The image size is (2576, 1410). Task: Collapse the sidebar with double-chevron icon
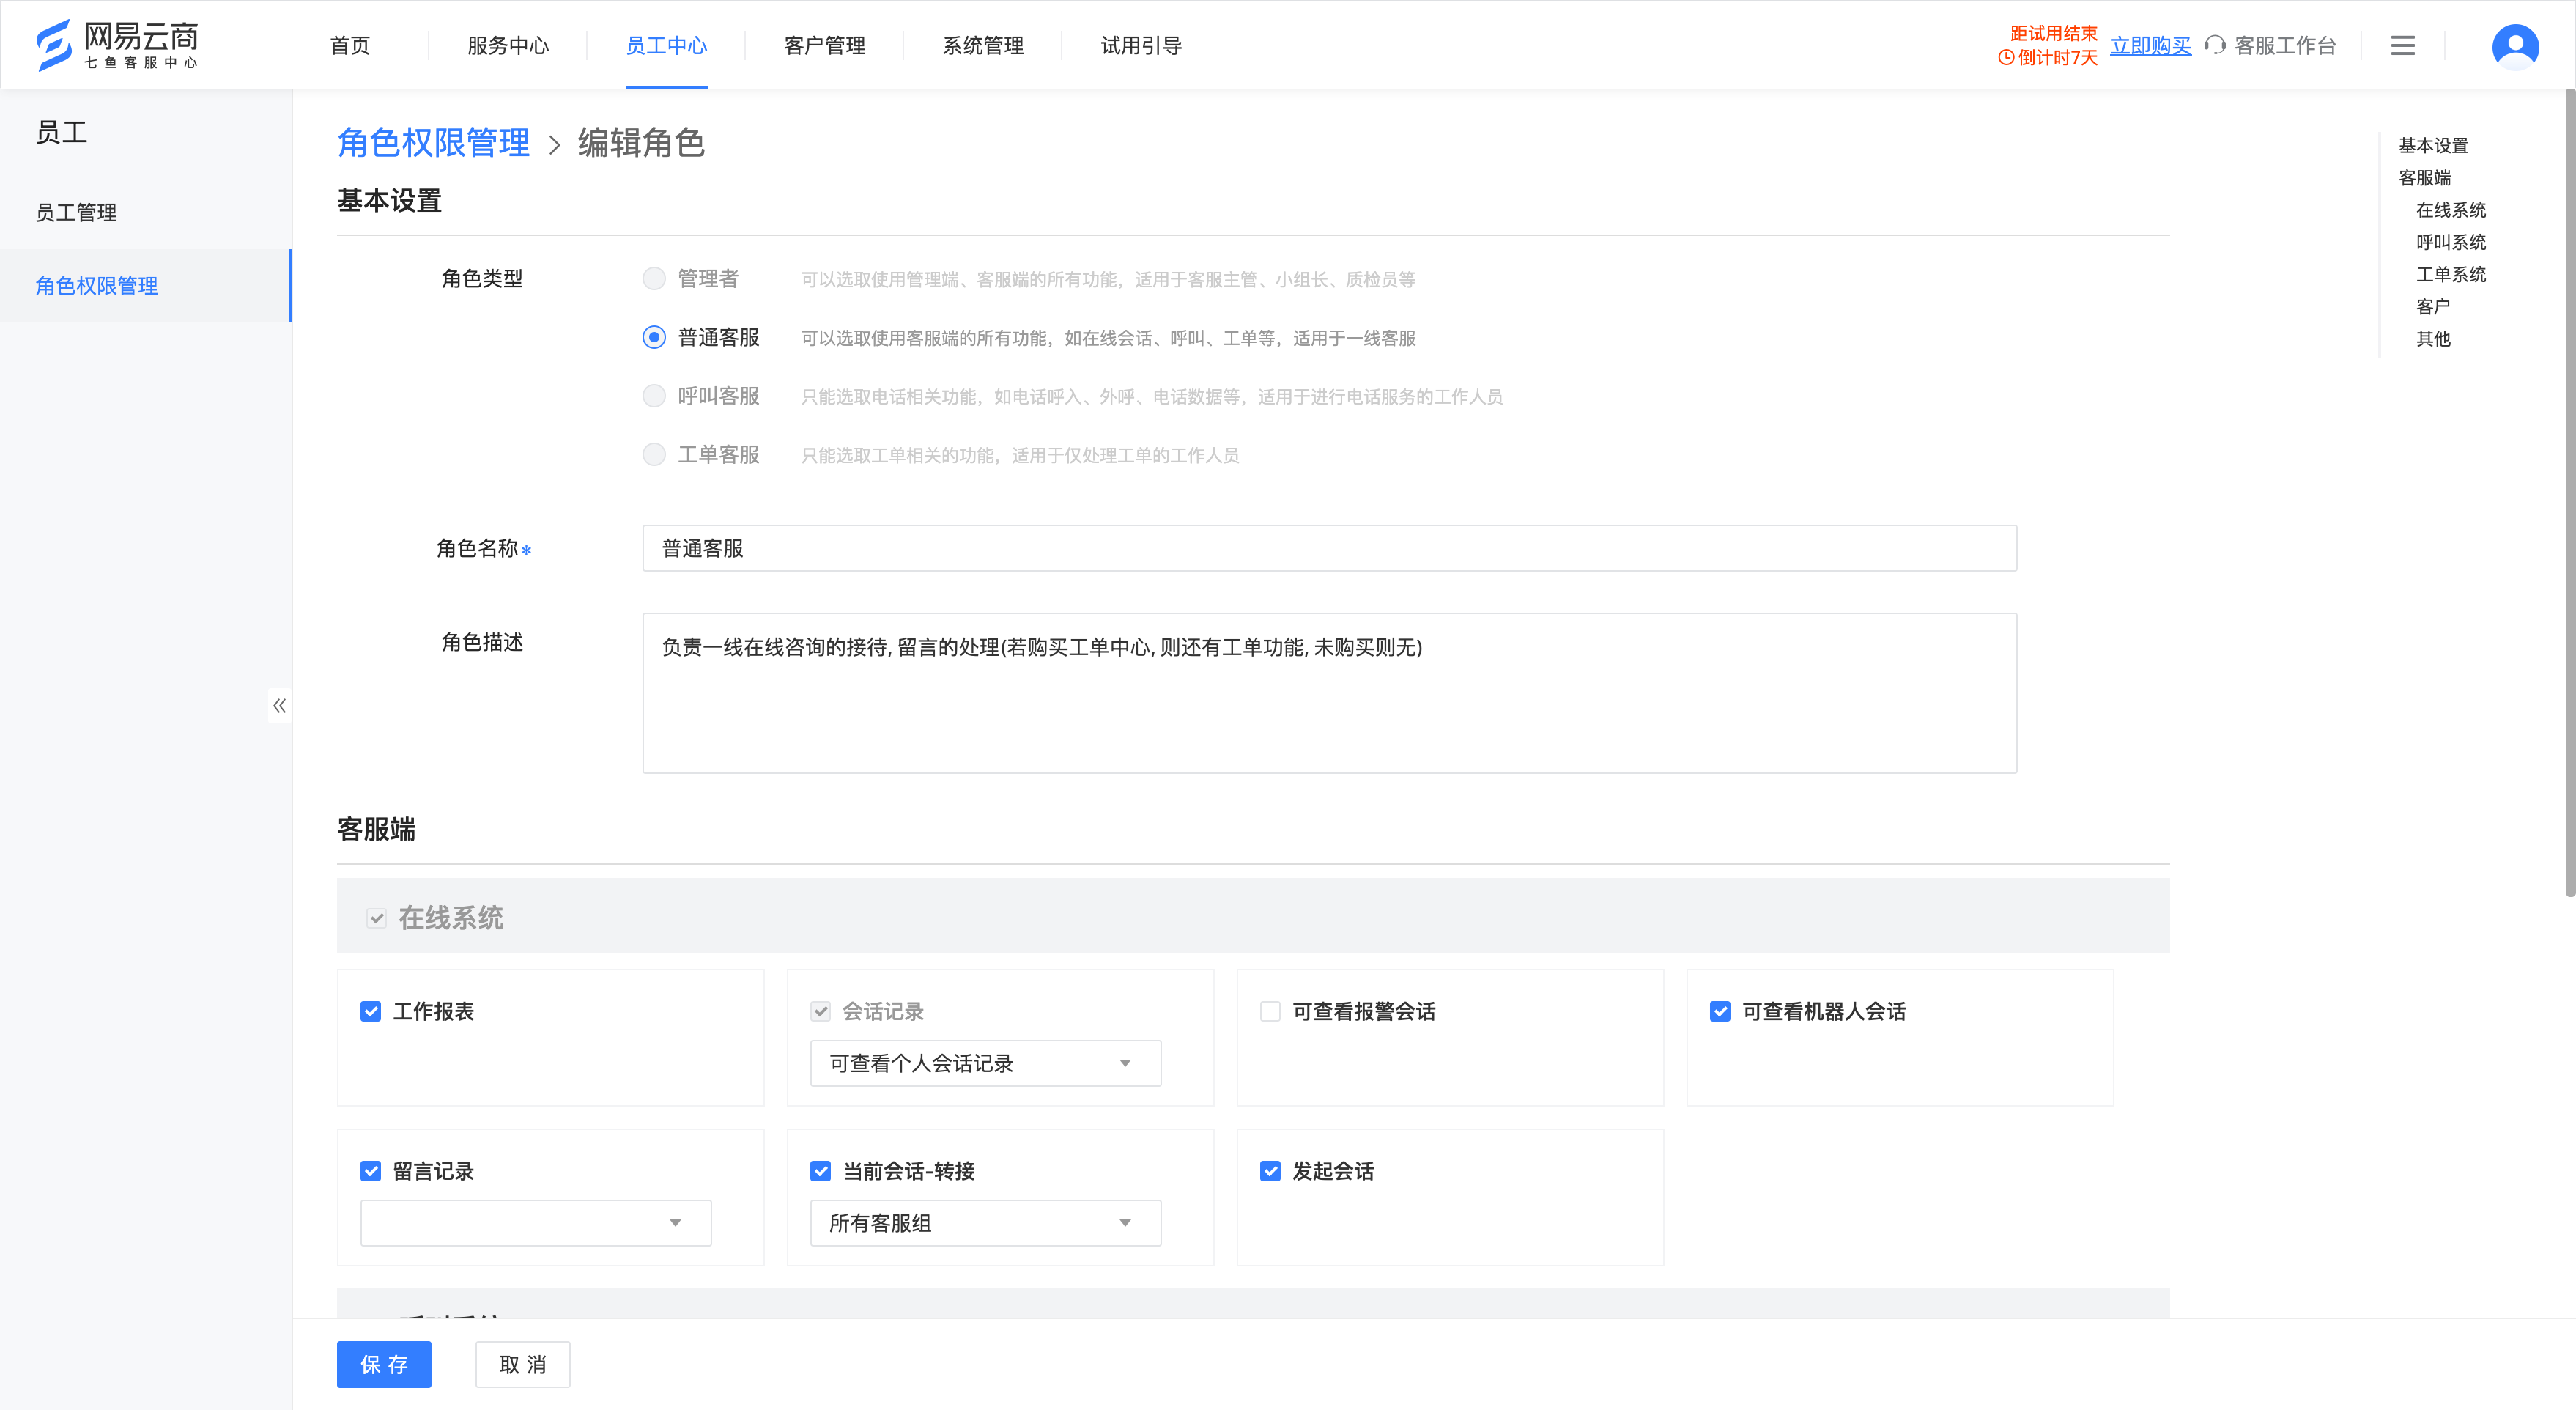click(x=279, y=706)
